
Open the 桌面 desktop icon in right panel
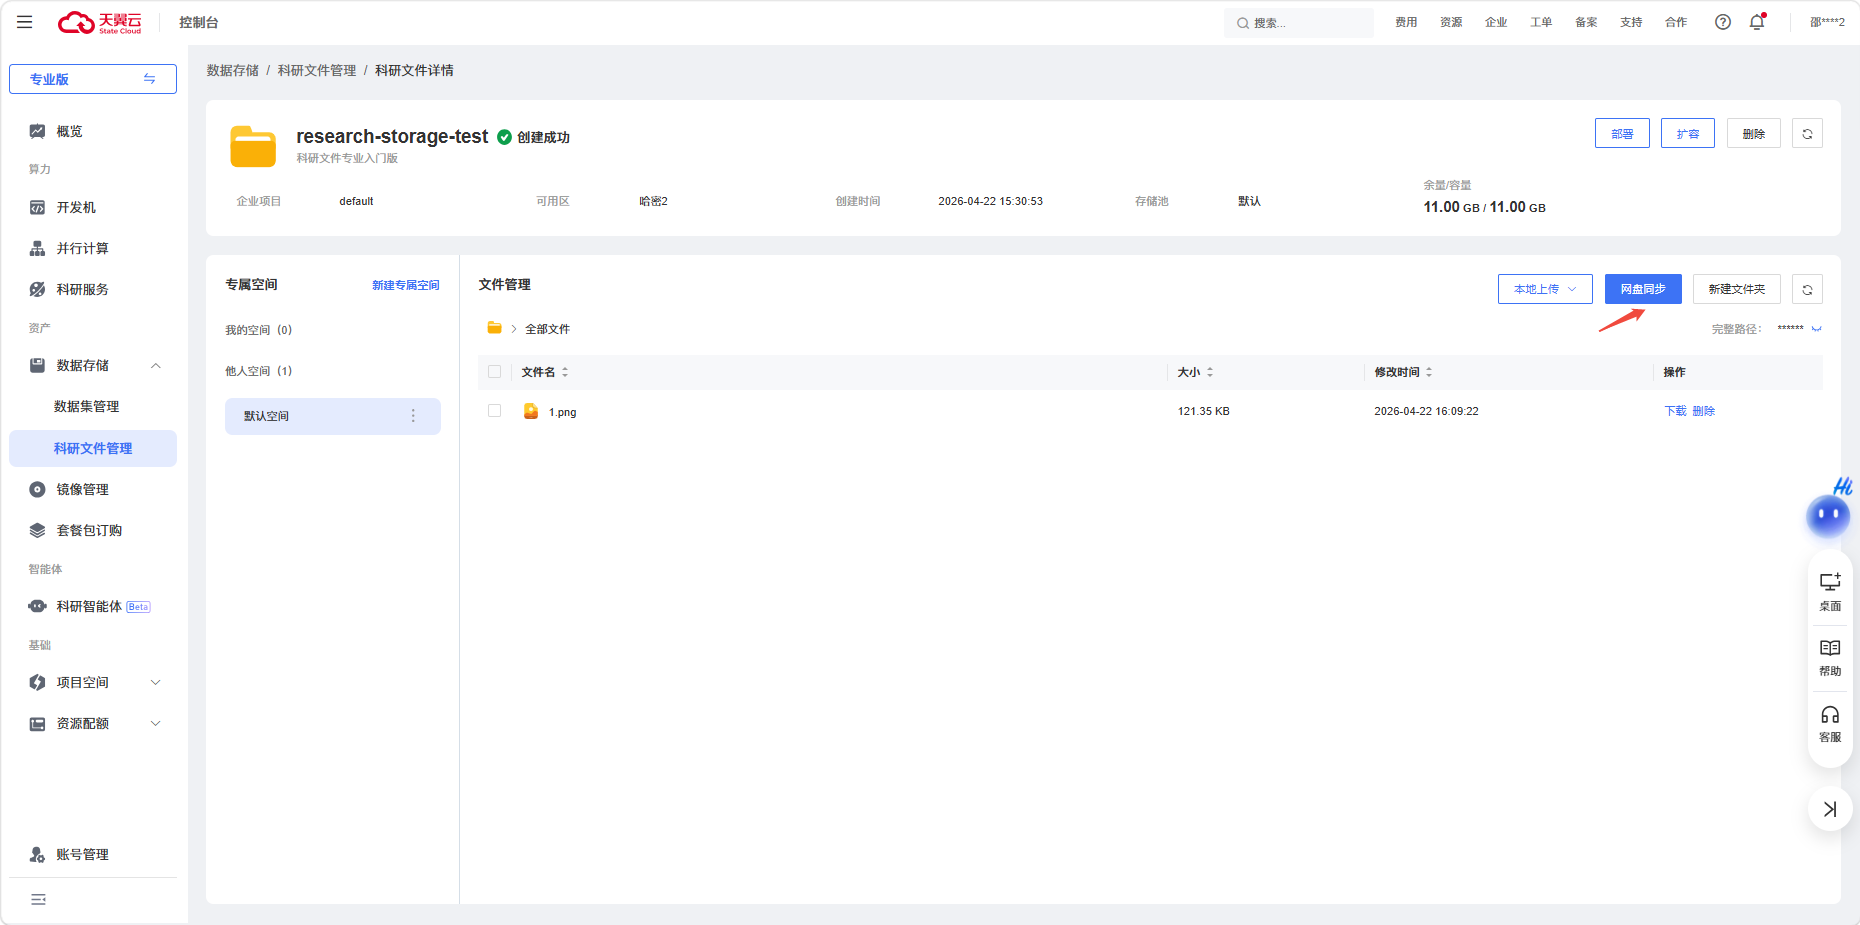pyautogui.click(x=1830, y=592)
